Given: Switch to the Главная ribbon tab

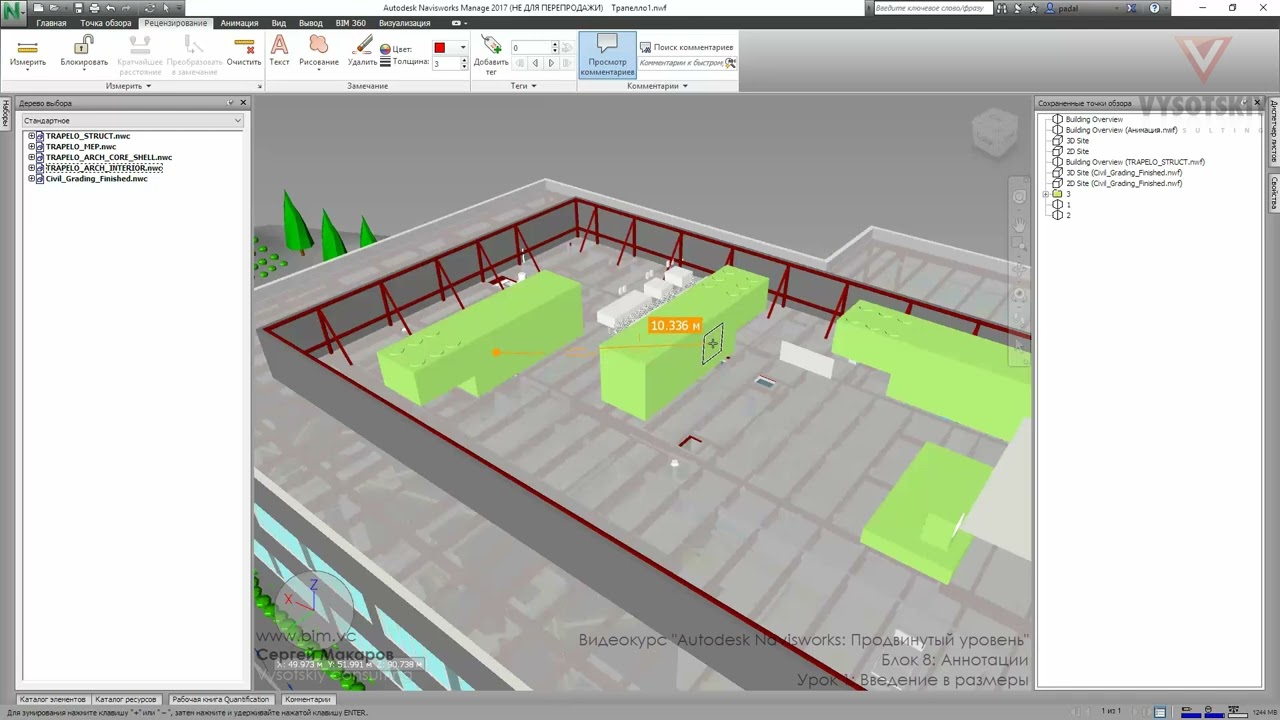Looking at the screenshot, I should coord(51,23).
